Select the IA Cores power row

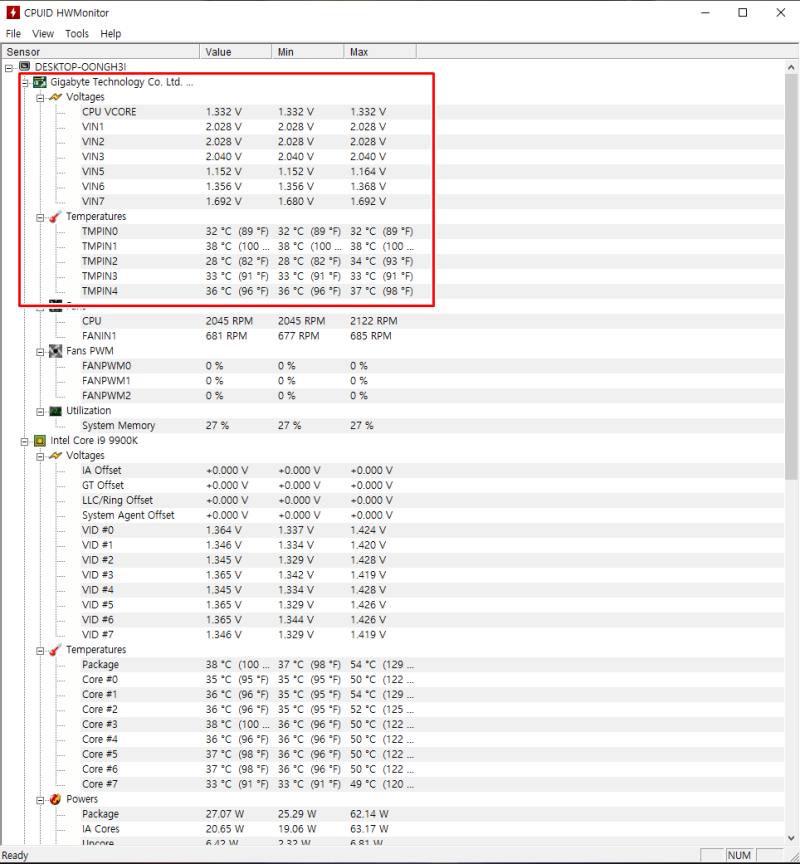[431, 829]
